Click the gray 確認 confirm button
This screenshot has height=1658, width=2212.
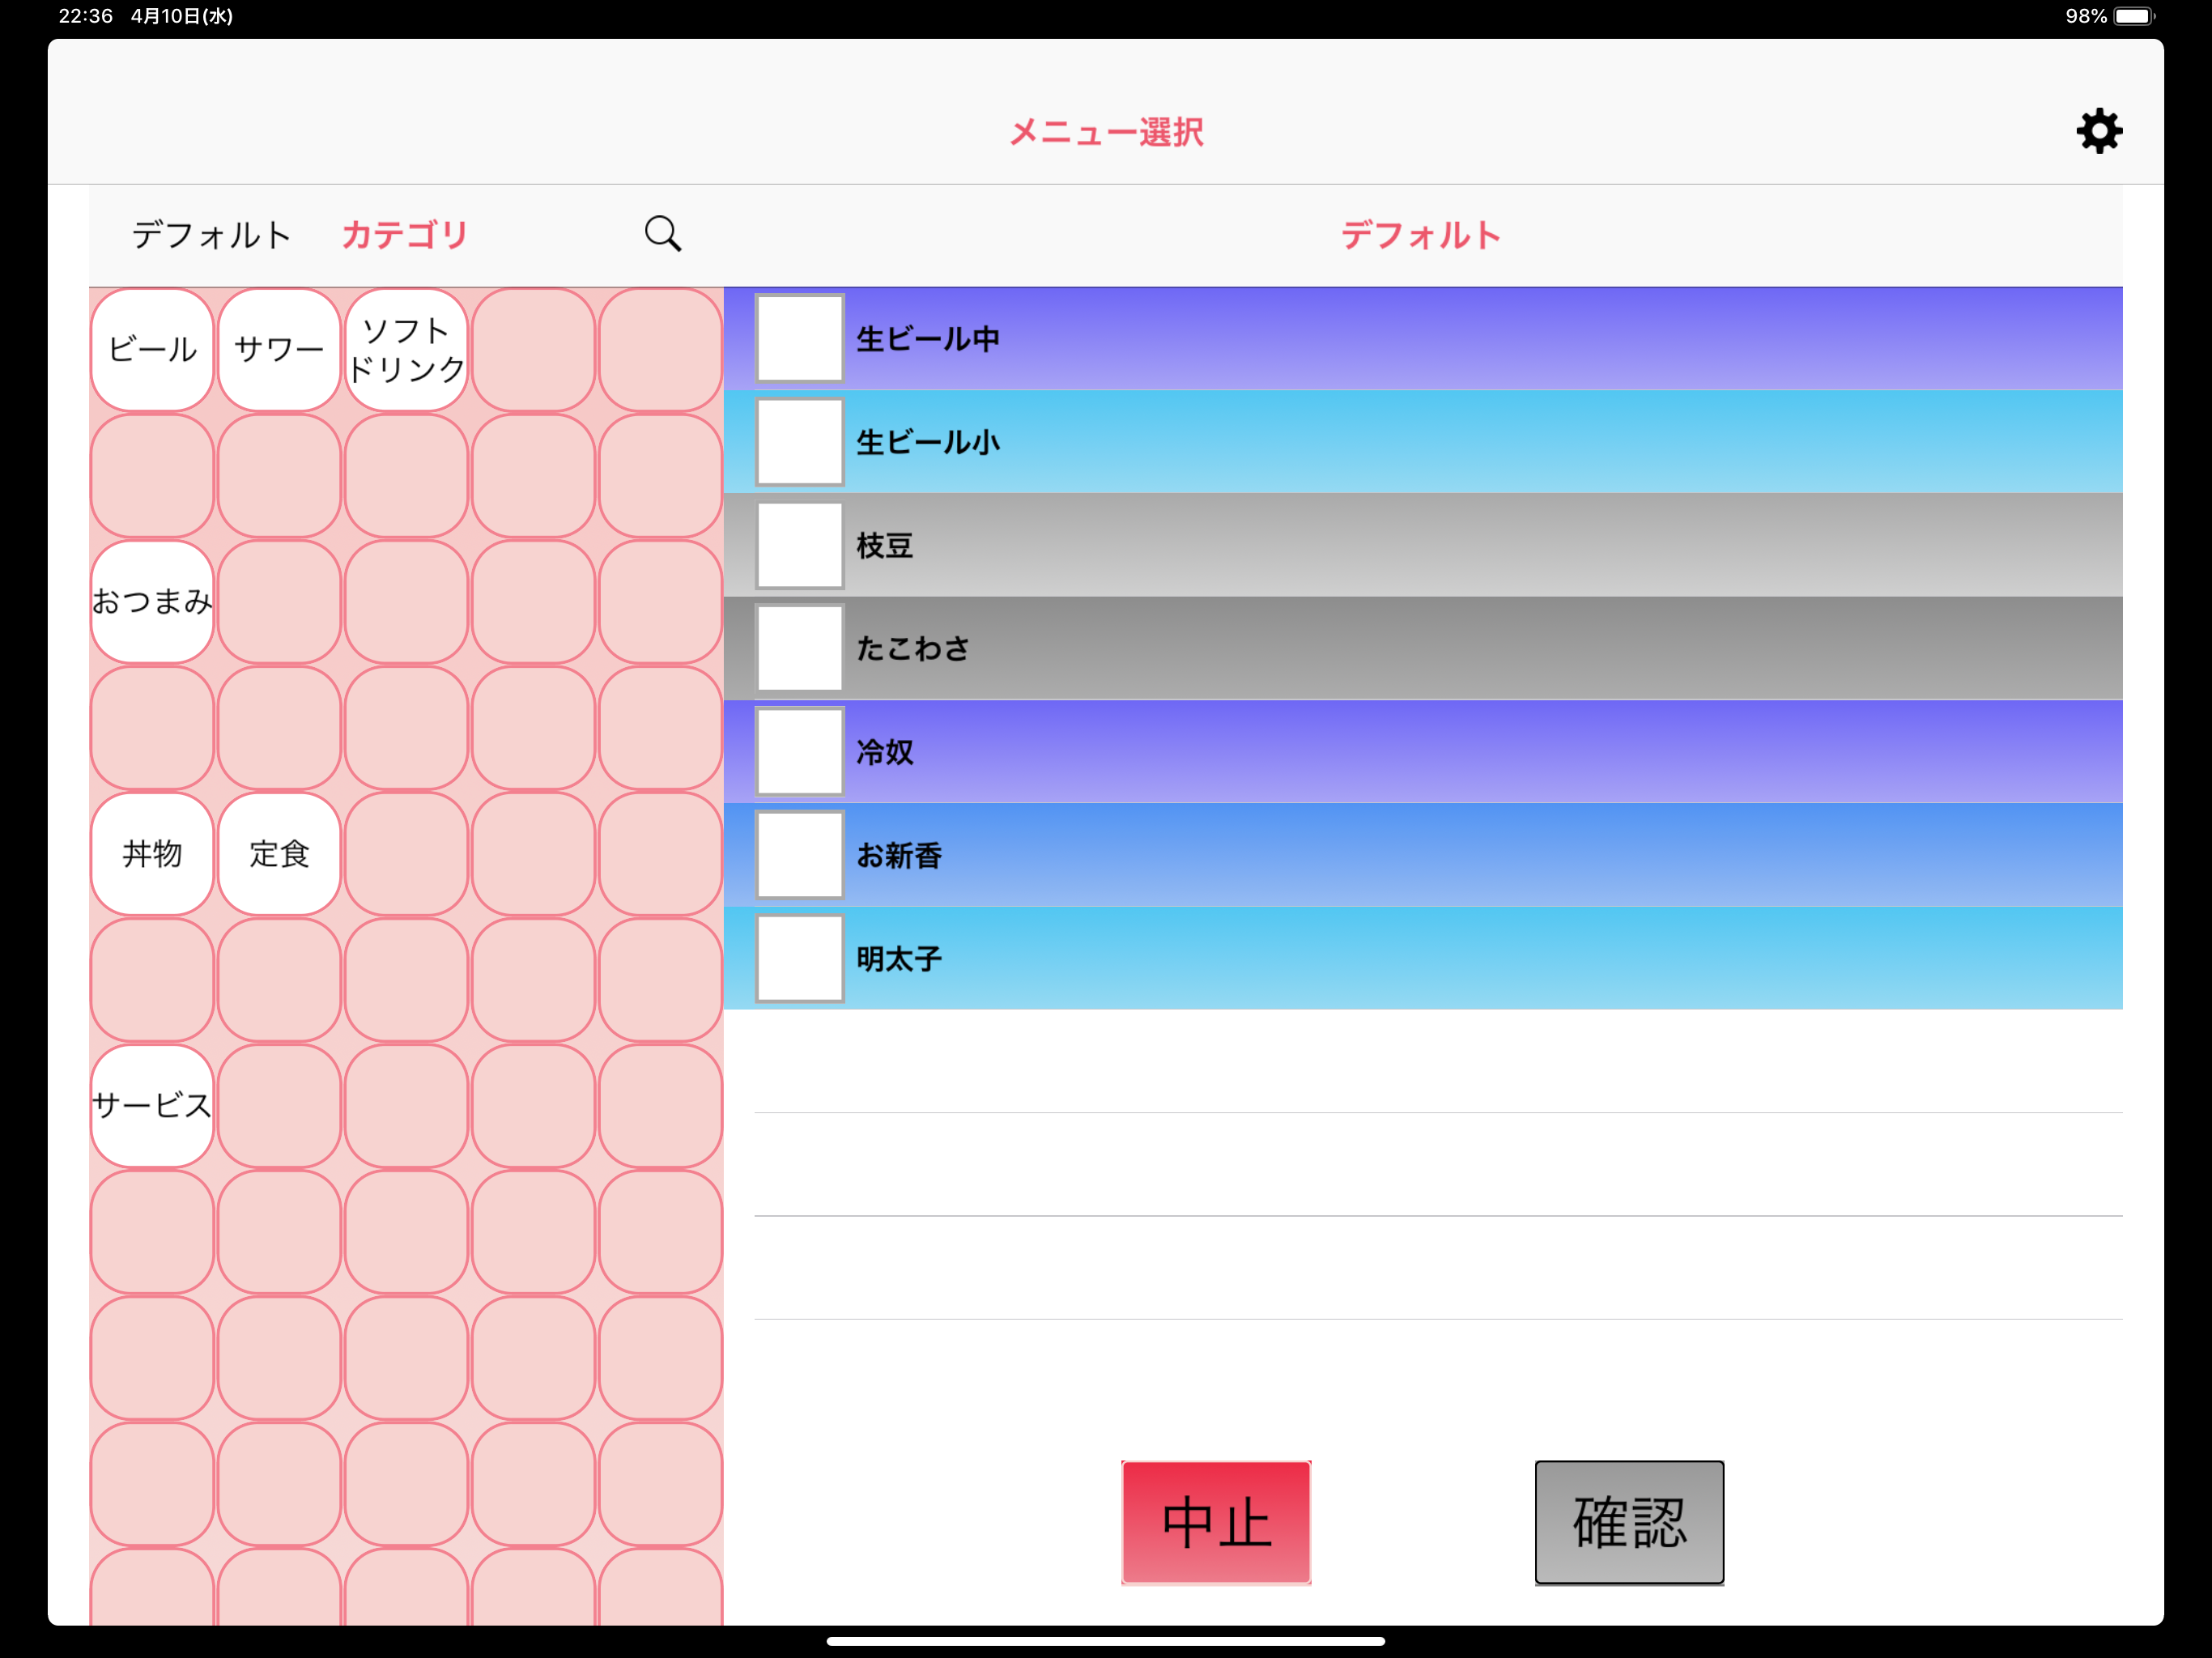1629,1522
